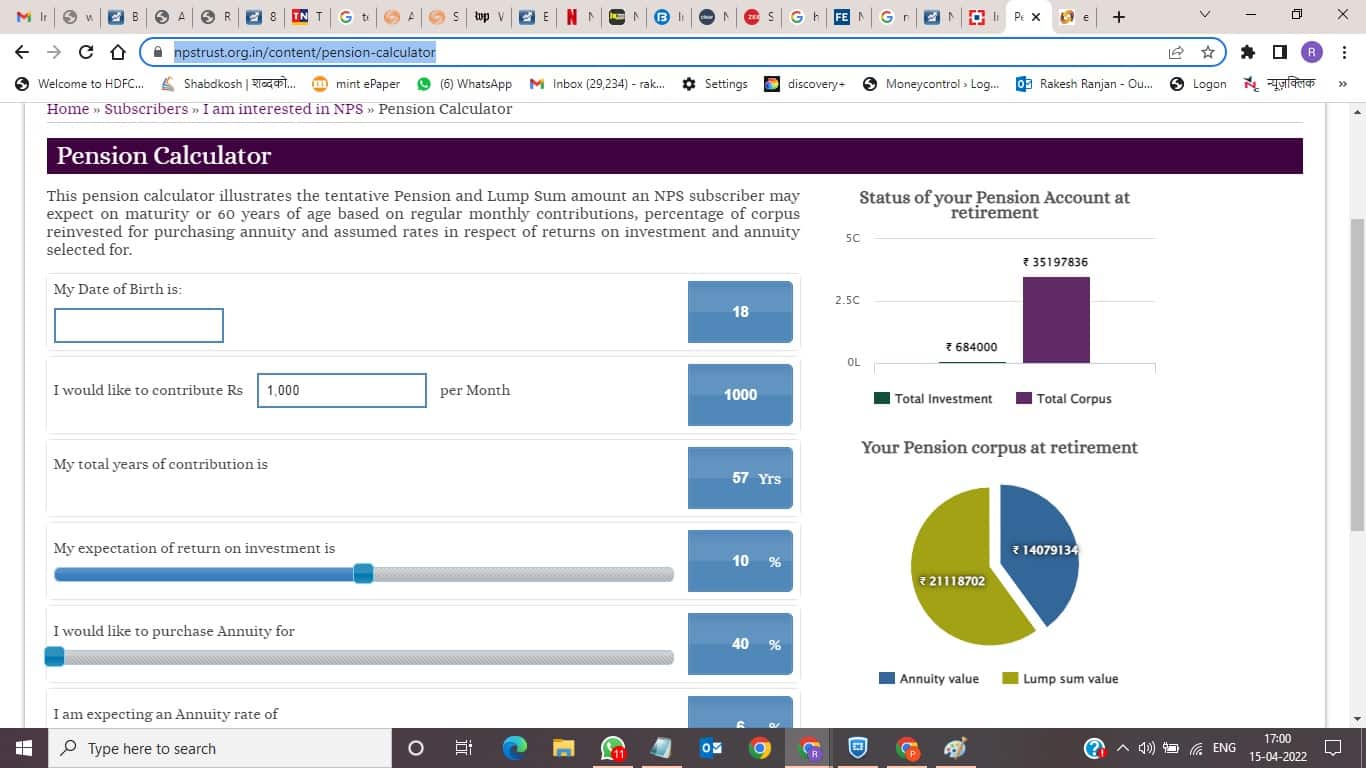The image size is (1366, 768).
Task: Reload the page with the refresh icon
Action: 86,52
